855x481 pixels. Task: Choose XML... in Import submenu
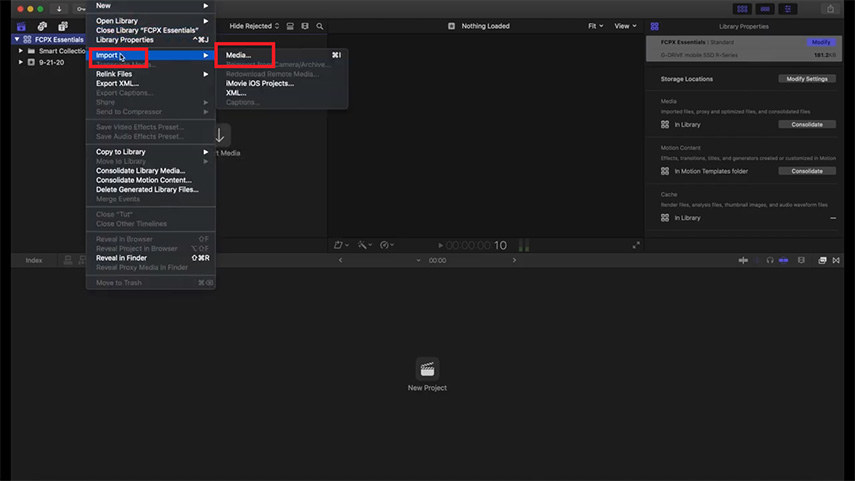point(282,93)
